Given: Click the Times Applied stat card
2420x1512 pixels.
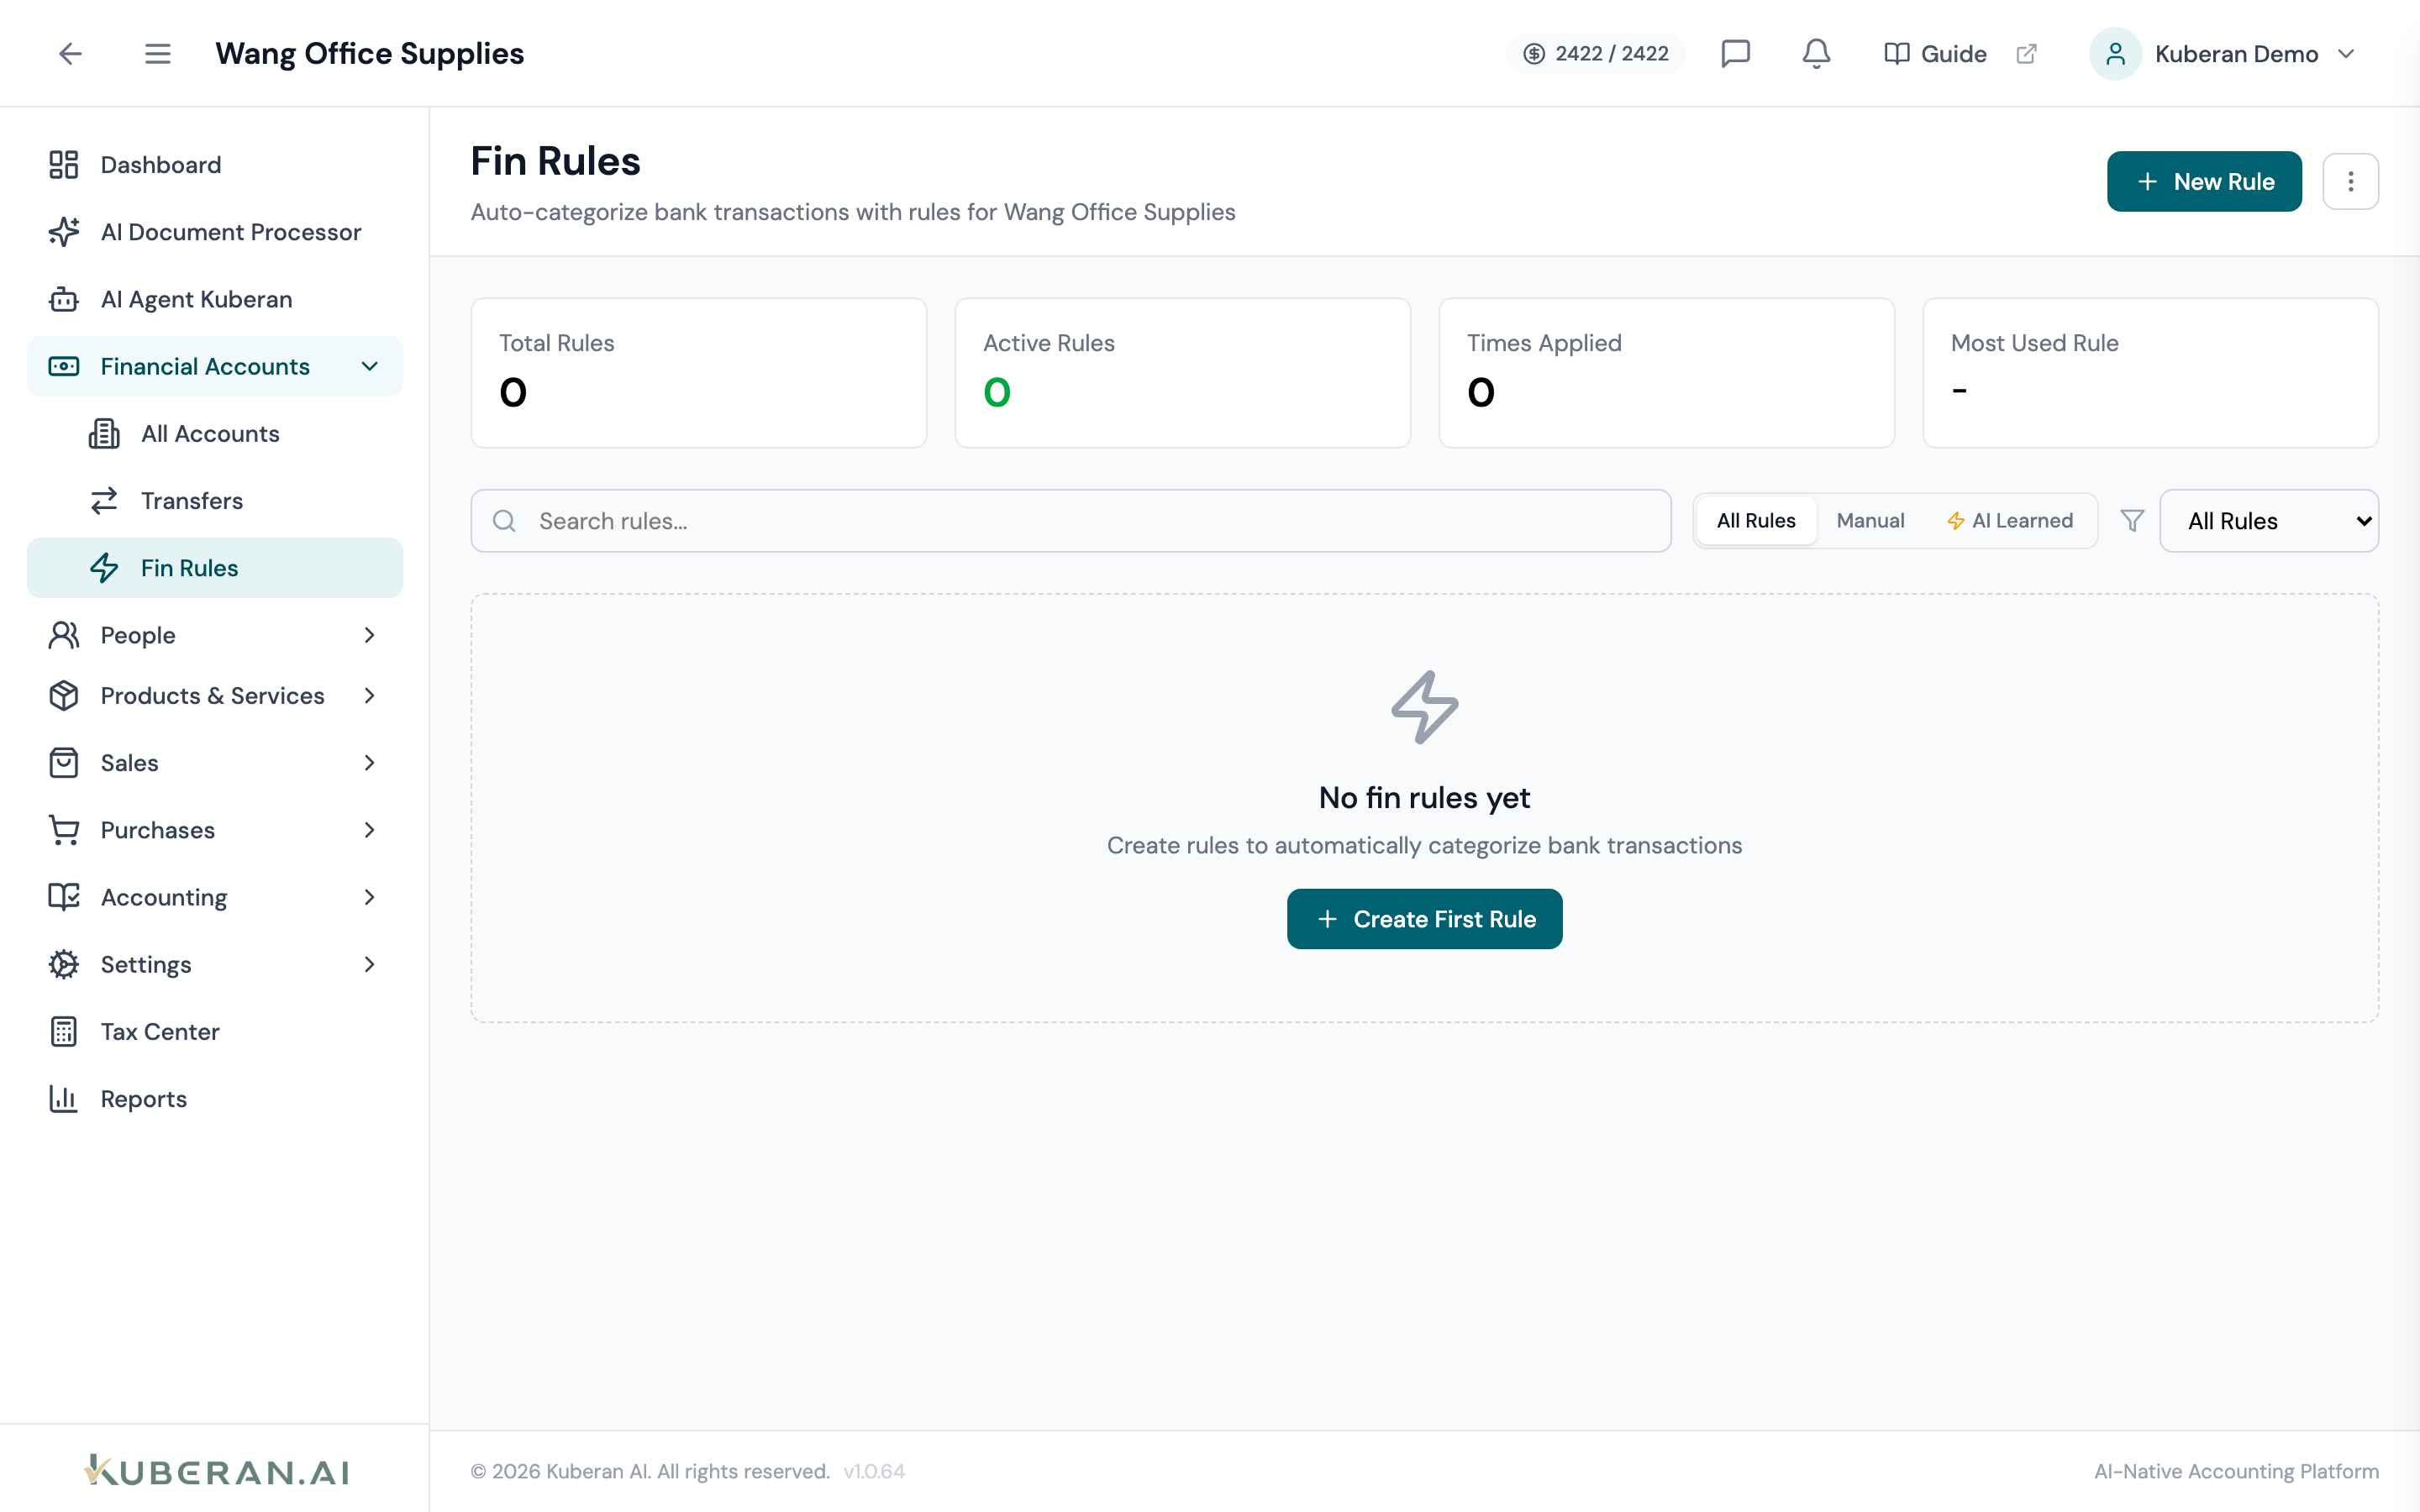Looking at the screenshot, I should 1666,373.
